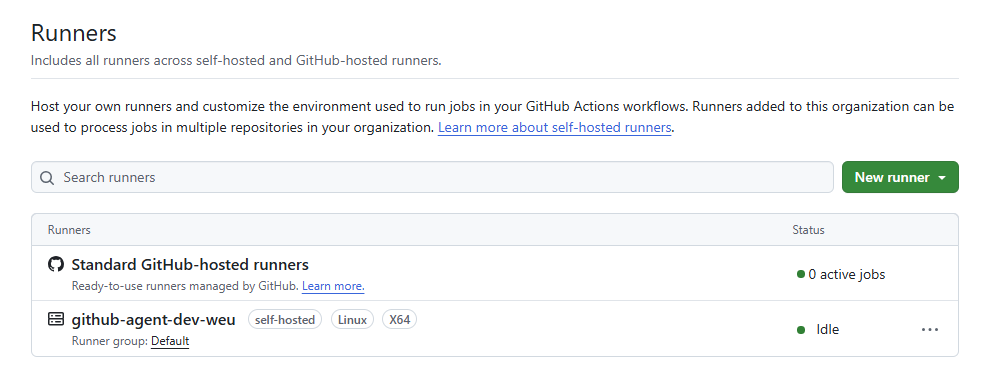The image size is (1001, 389).
Task: Click the green Idle status dot
Action: [801, 330]
